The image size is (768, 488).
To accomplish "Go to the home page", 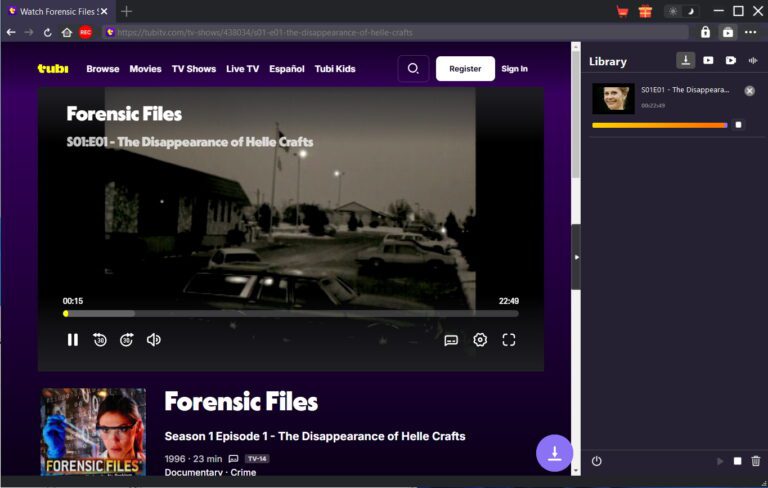I will click(67, 32).
